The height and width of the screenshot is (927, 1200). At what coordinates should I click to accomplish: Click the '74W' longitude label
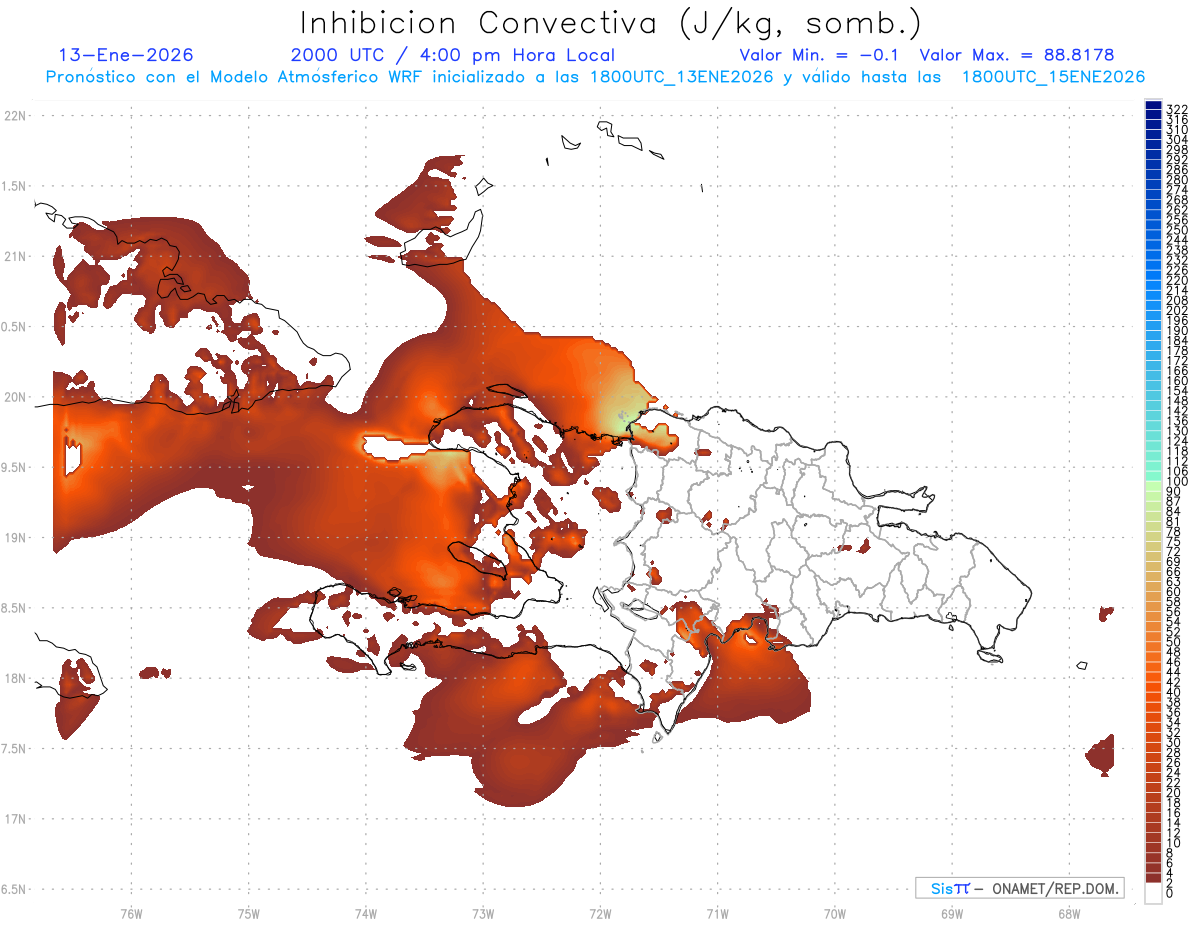click(365, 914)
